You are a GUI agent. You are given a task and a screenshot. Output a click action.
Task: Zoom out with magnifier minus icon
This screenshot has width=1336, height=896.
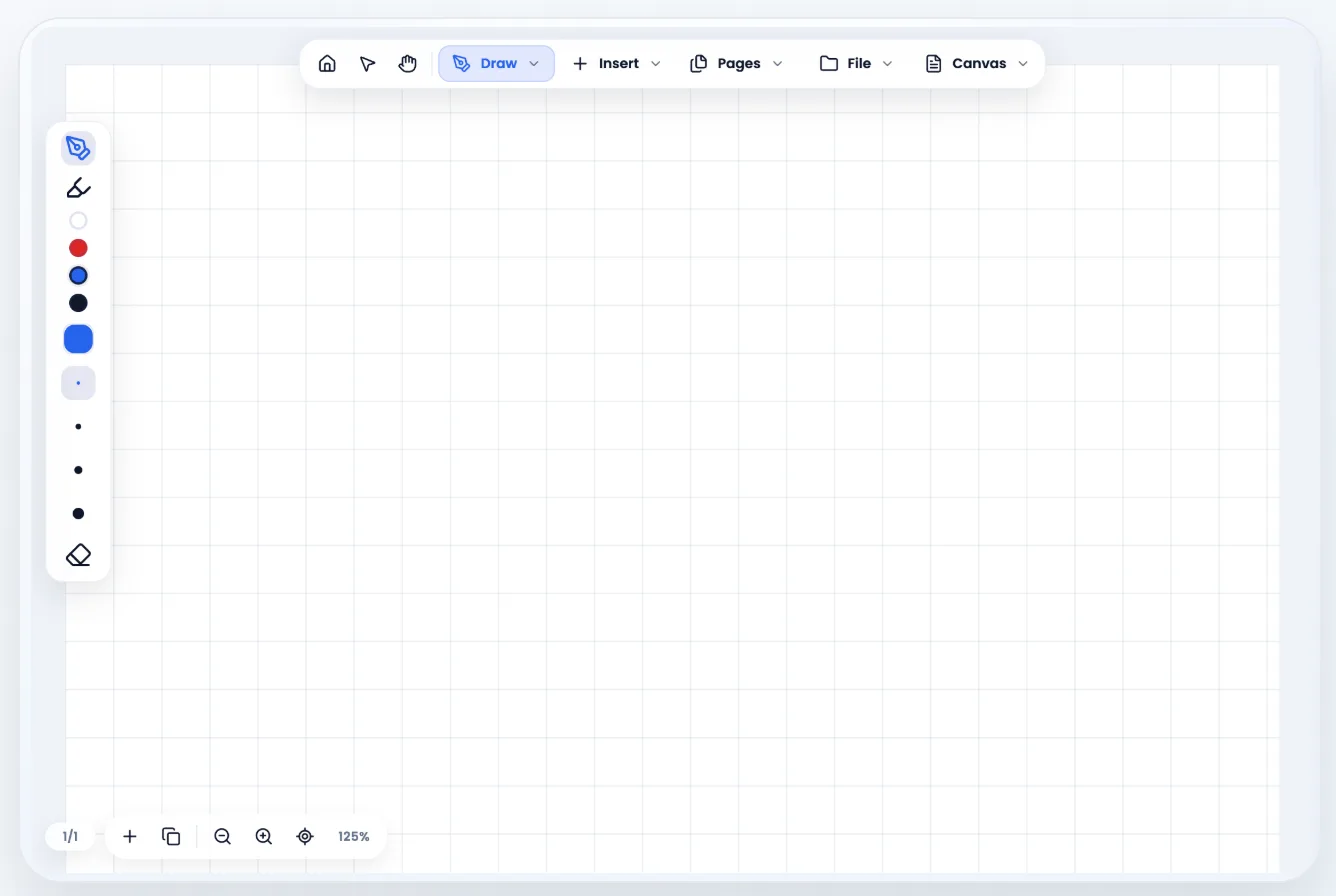click(223, 836)
